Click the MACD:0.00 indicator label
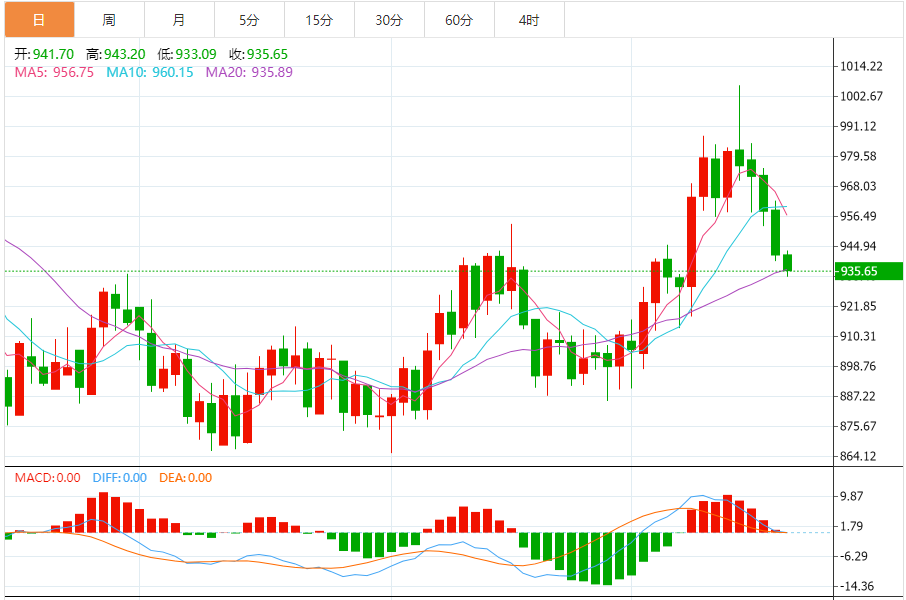 47,478
